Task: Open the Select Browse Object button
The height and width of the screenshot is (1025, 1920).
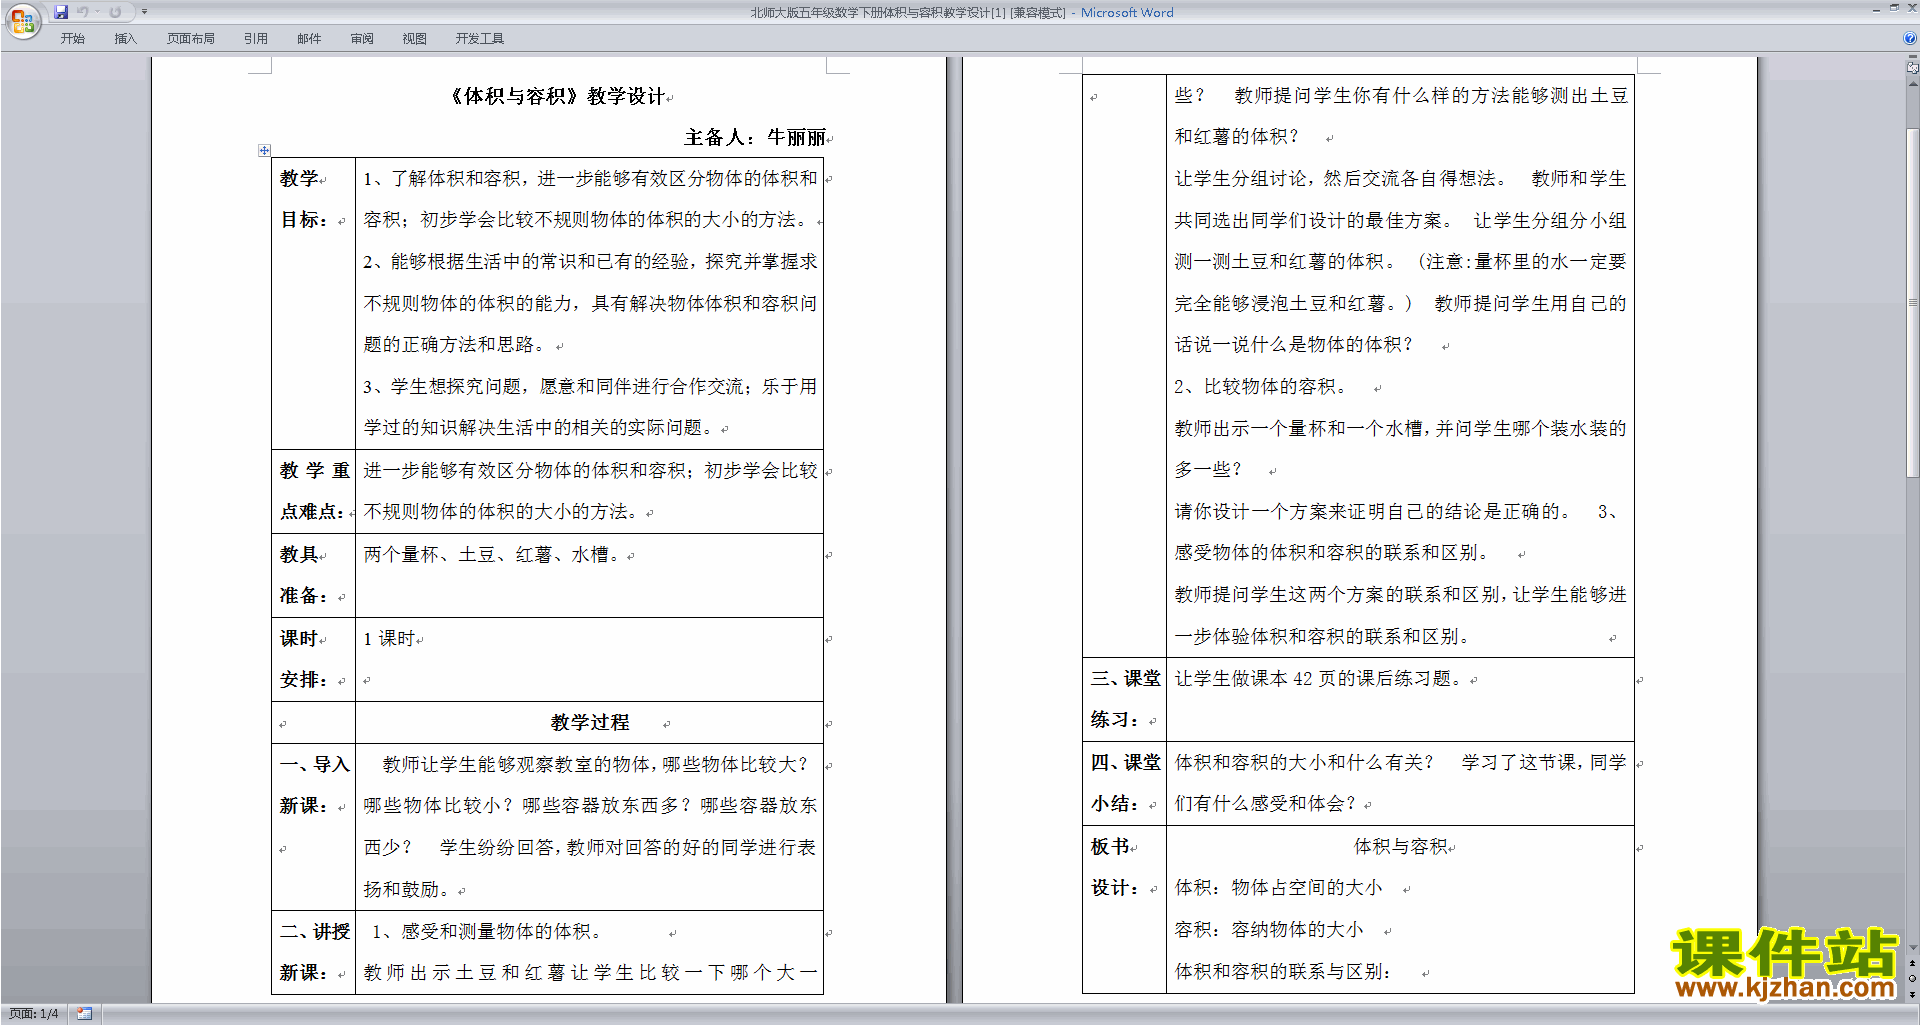Action: tap(1913, 978)
